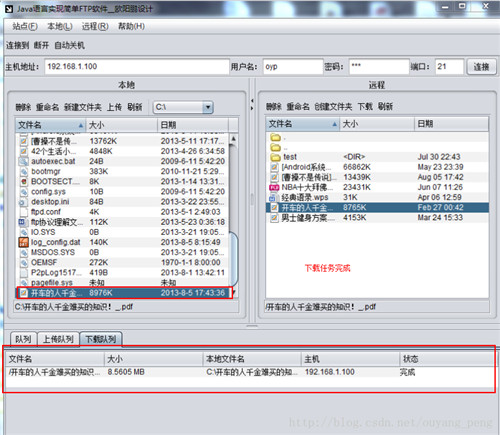The height and width of the screenshot is (435, 500).
Task: Switch to the 上传队列 tab
Action: coord(58,339)
